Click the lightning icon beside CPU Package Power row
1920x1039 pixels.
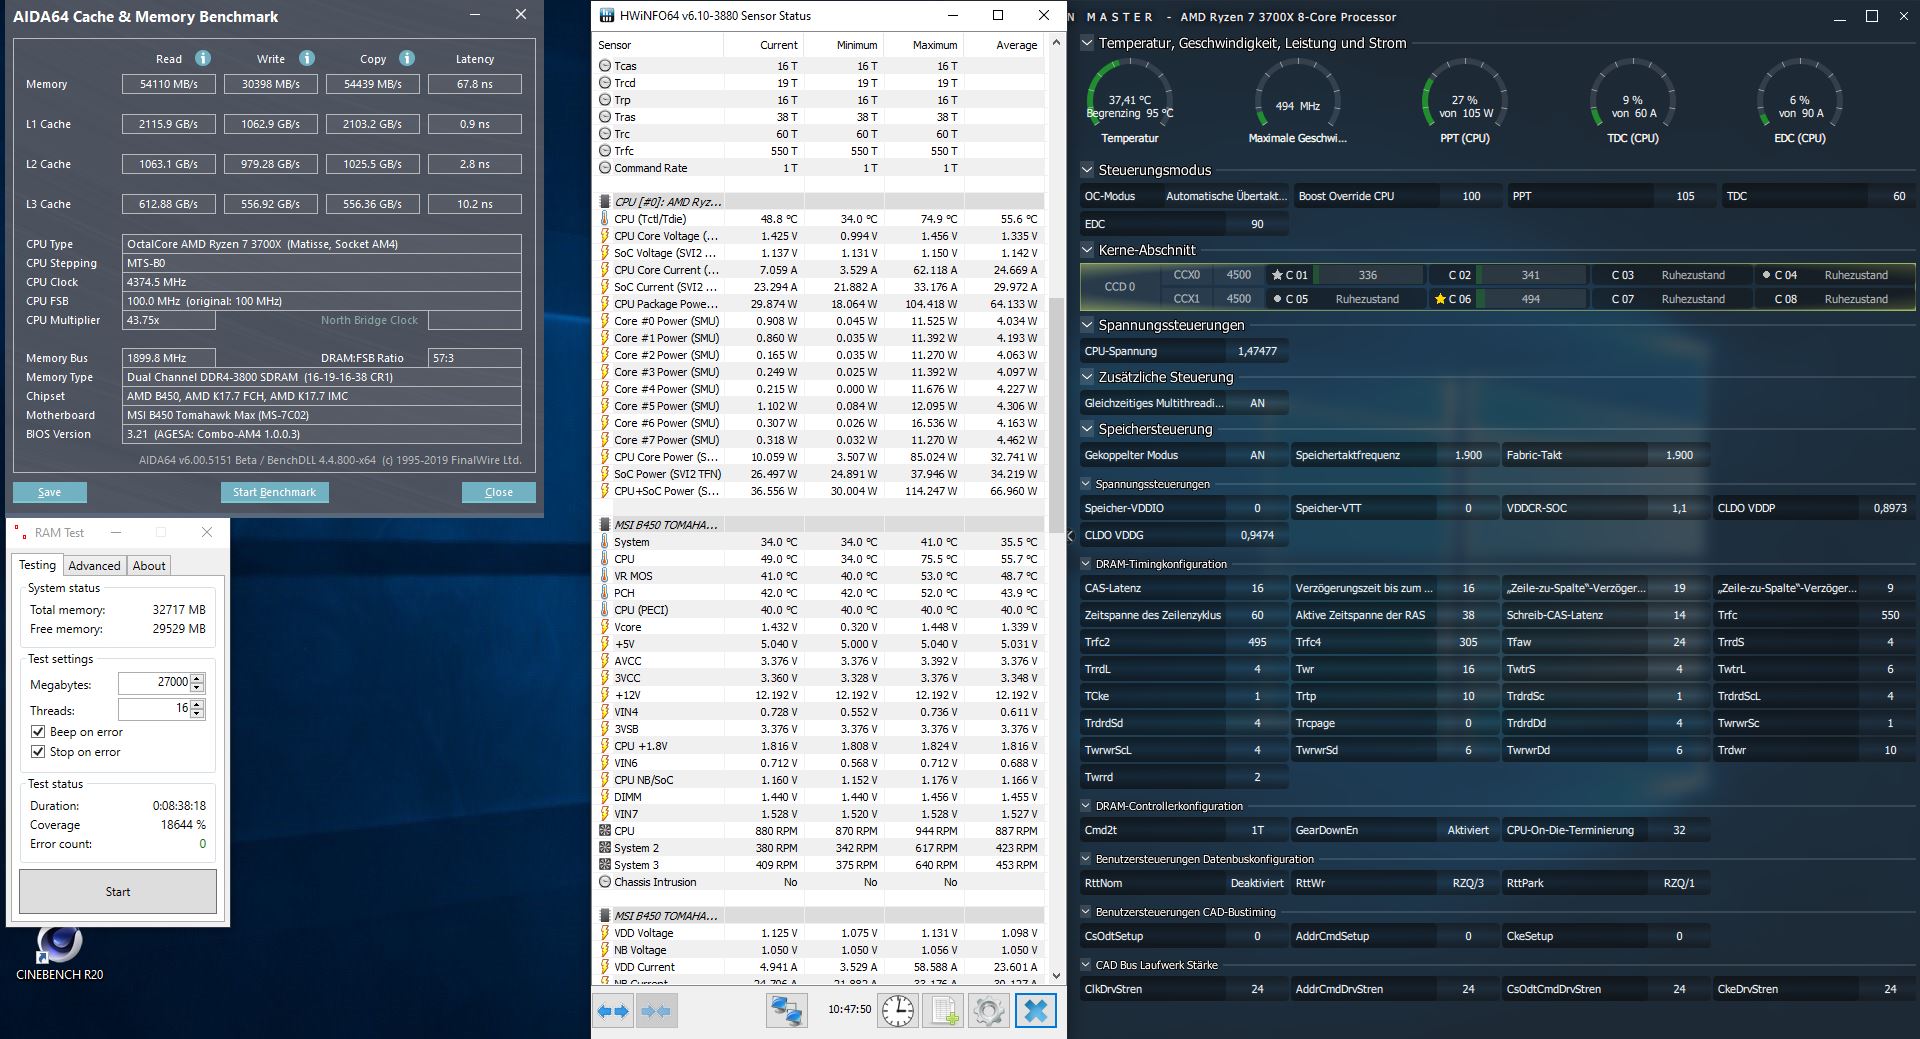pos(605,304)
